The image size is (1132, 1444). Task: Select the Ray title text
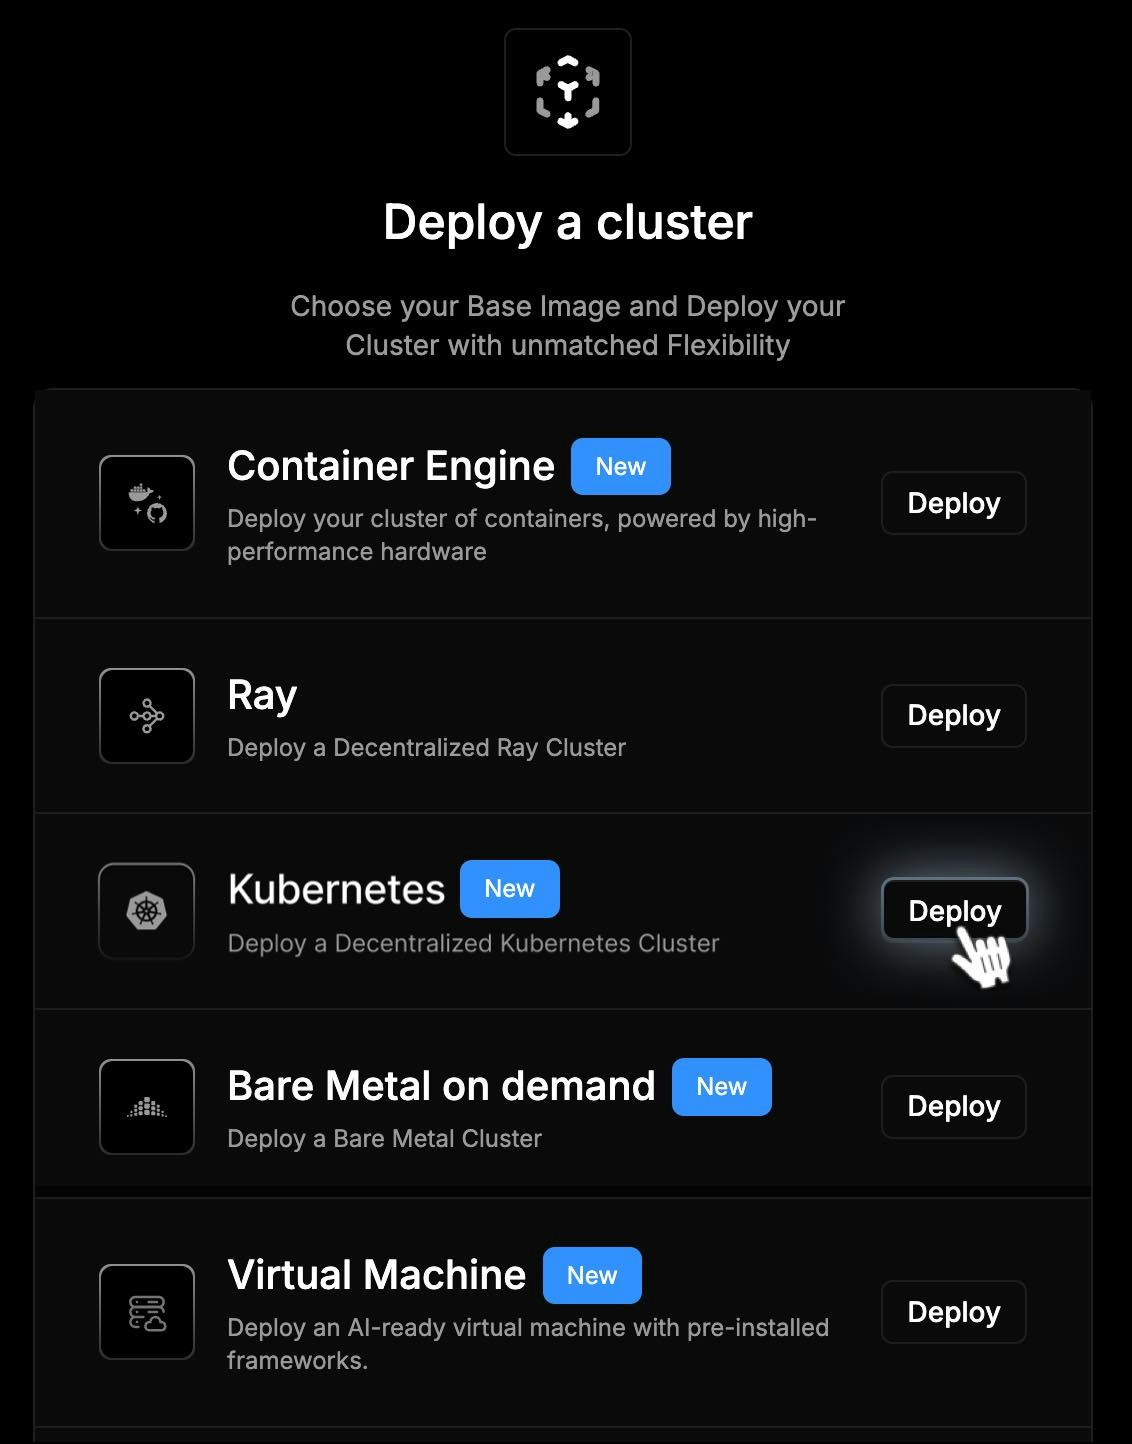(x=262, y=696)
